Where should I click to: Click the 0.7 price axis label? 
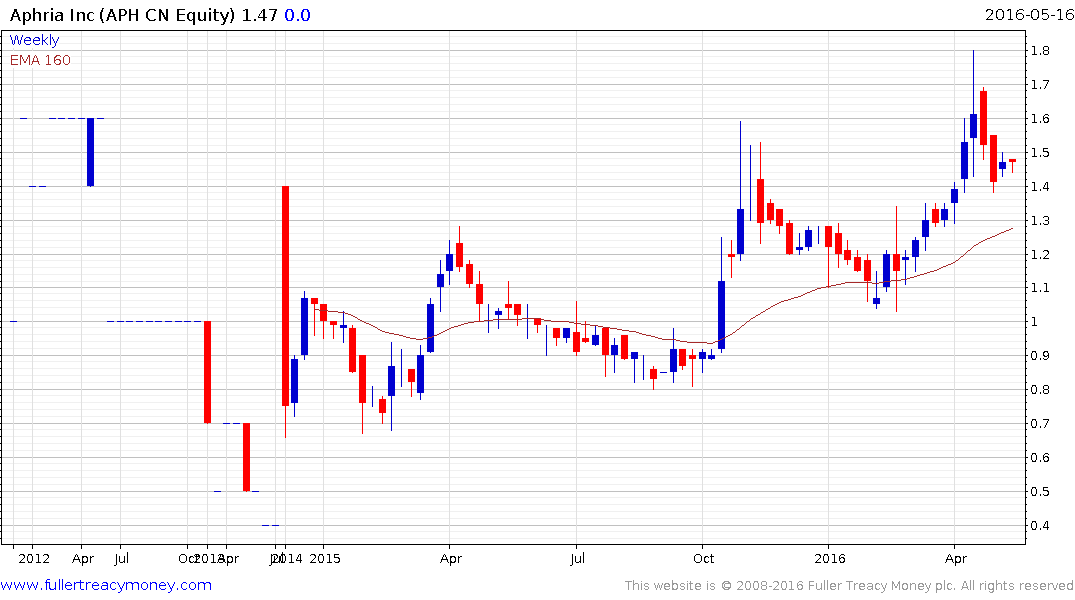point(1040,424)
